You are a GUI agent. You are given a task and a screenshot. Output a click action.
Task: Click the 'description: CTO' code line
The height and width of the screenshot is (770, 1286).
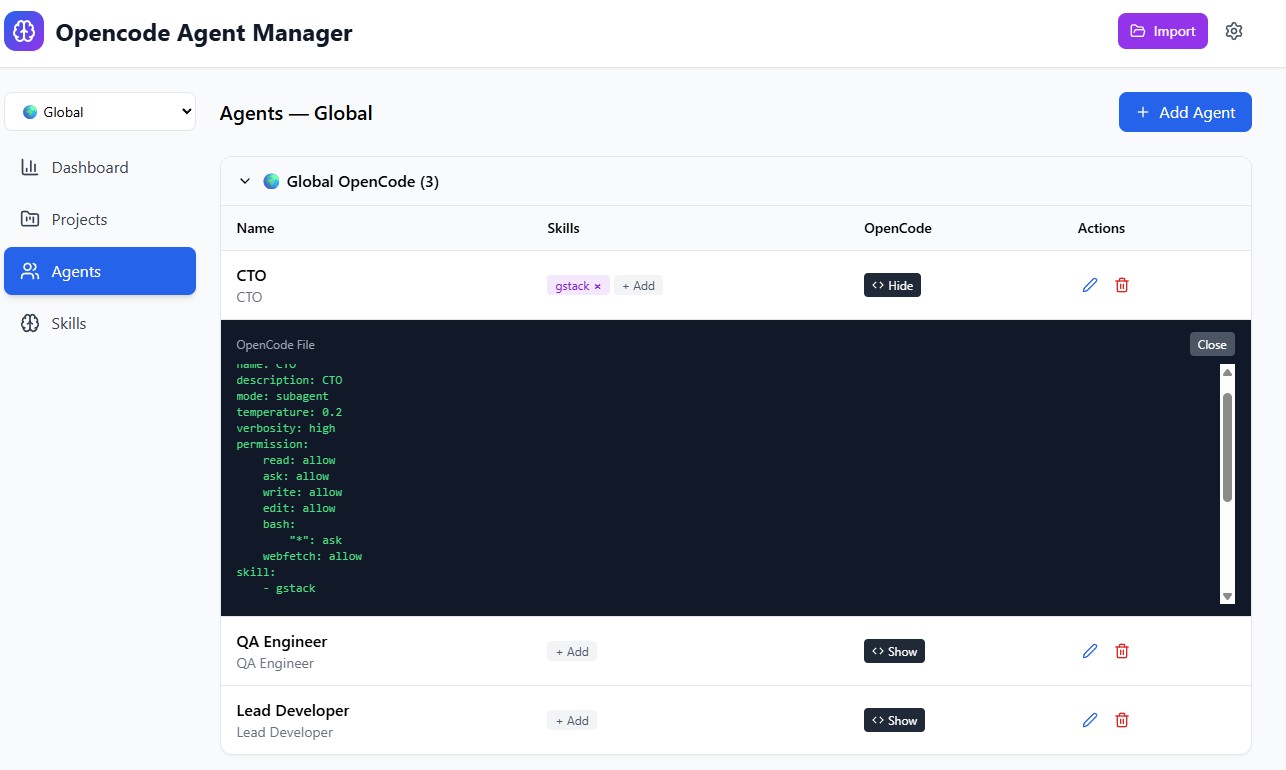(289, 380)
